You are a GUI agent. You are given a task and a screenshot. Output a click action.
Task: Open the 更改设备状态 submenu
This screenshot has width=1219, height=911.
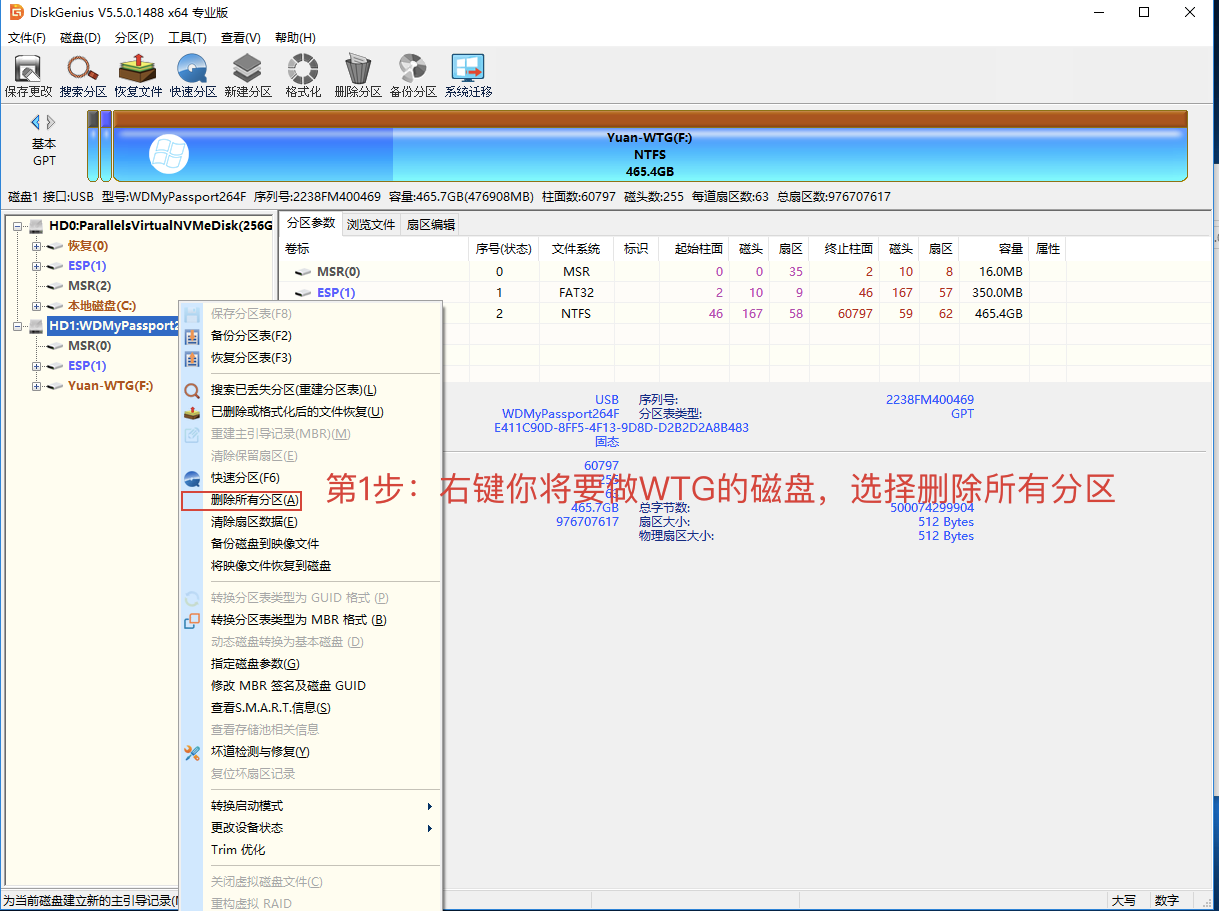(x=310, y=828)
